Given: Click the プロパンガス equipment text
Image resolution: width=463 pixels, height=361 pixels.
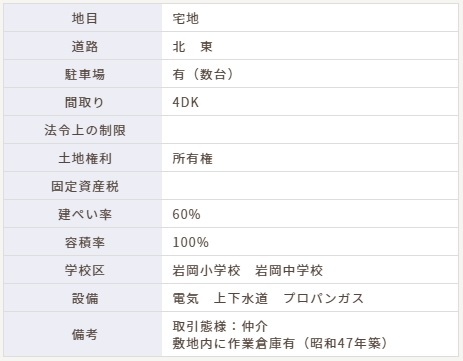Looking at the screenshot, I should [x=323, y=298].
